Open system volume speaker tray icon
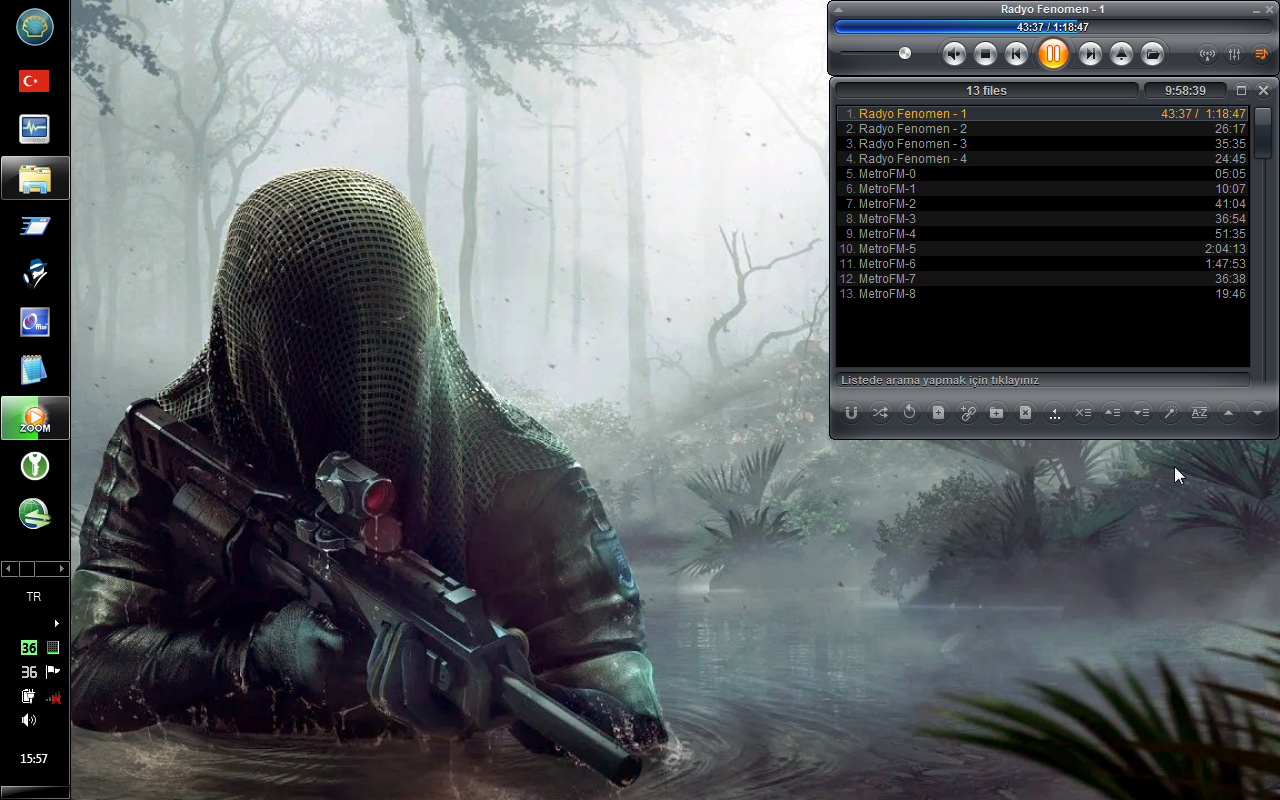Image resolution: width=1280 pixels, height=800 pixels. [x=29, y=720]
